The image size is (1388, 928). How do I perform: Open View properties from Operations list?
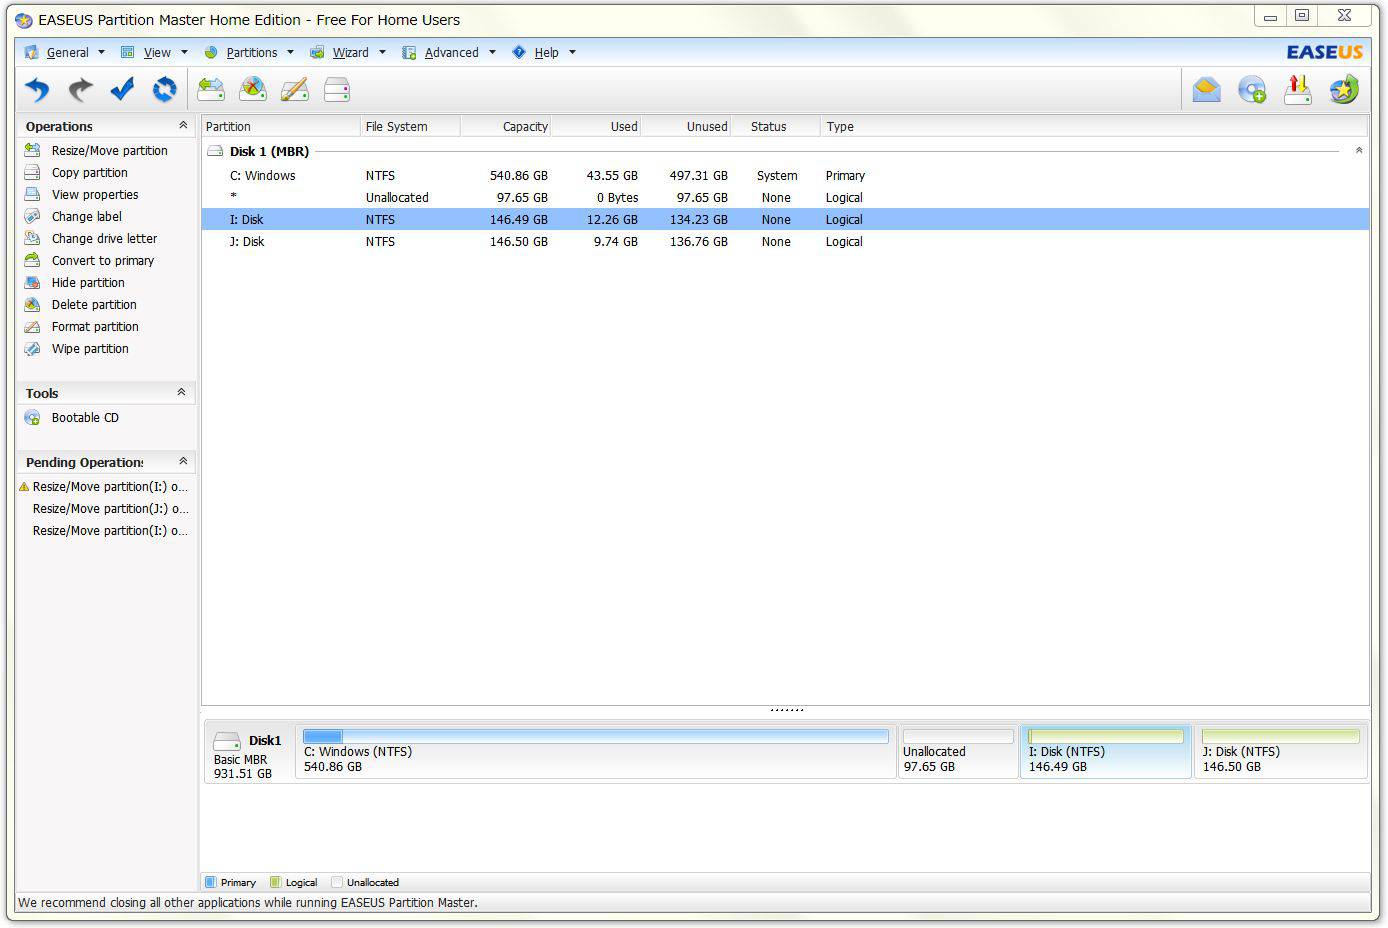[x=95, y=195]
